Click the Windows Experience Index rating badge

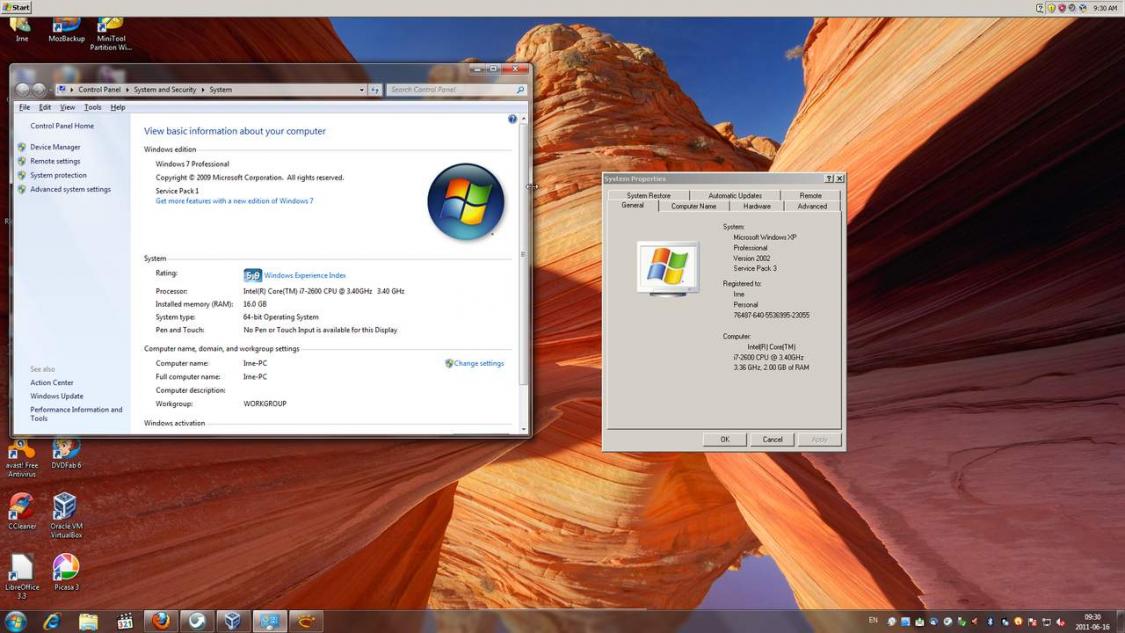(253, 276)
